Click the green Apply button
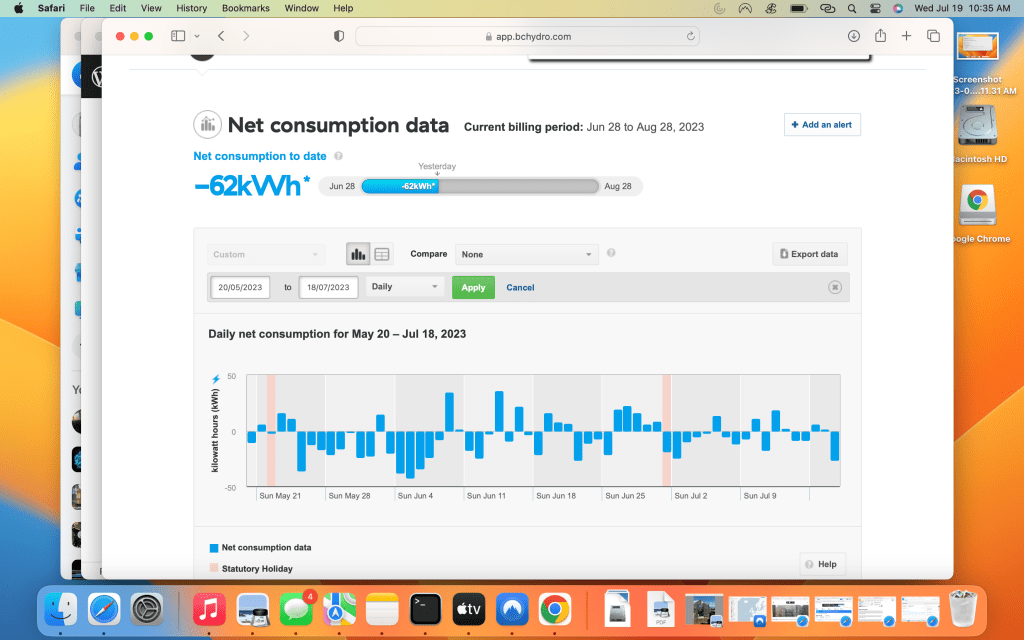The width and height of the screenshot is (1024, 640). 473,287
